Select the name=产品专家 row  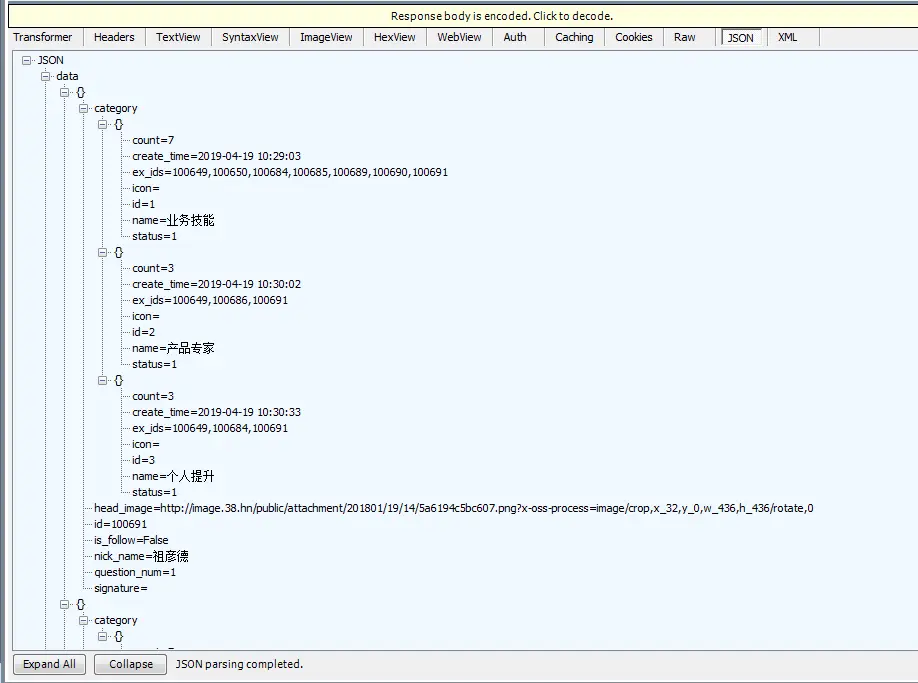click(x=173, y=348)
